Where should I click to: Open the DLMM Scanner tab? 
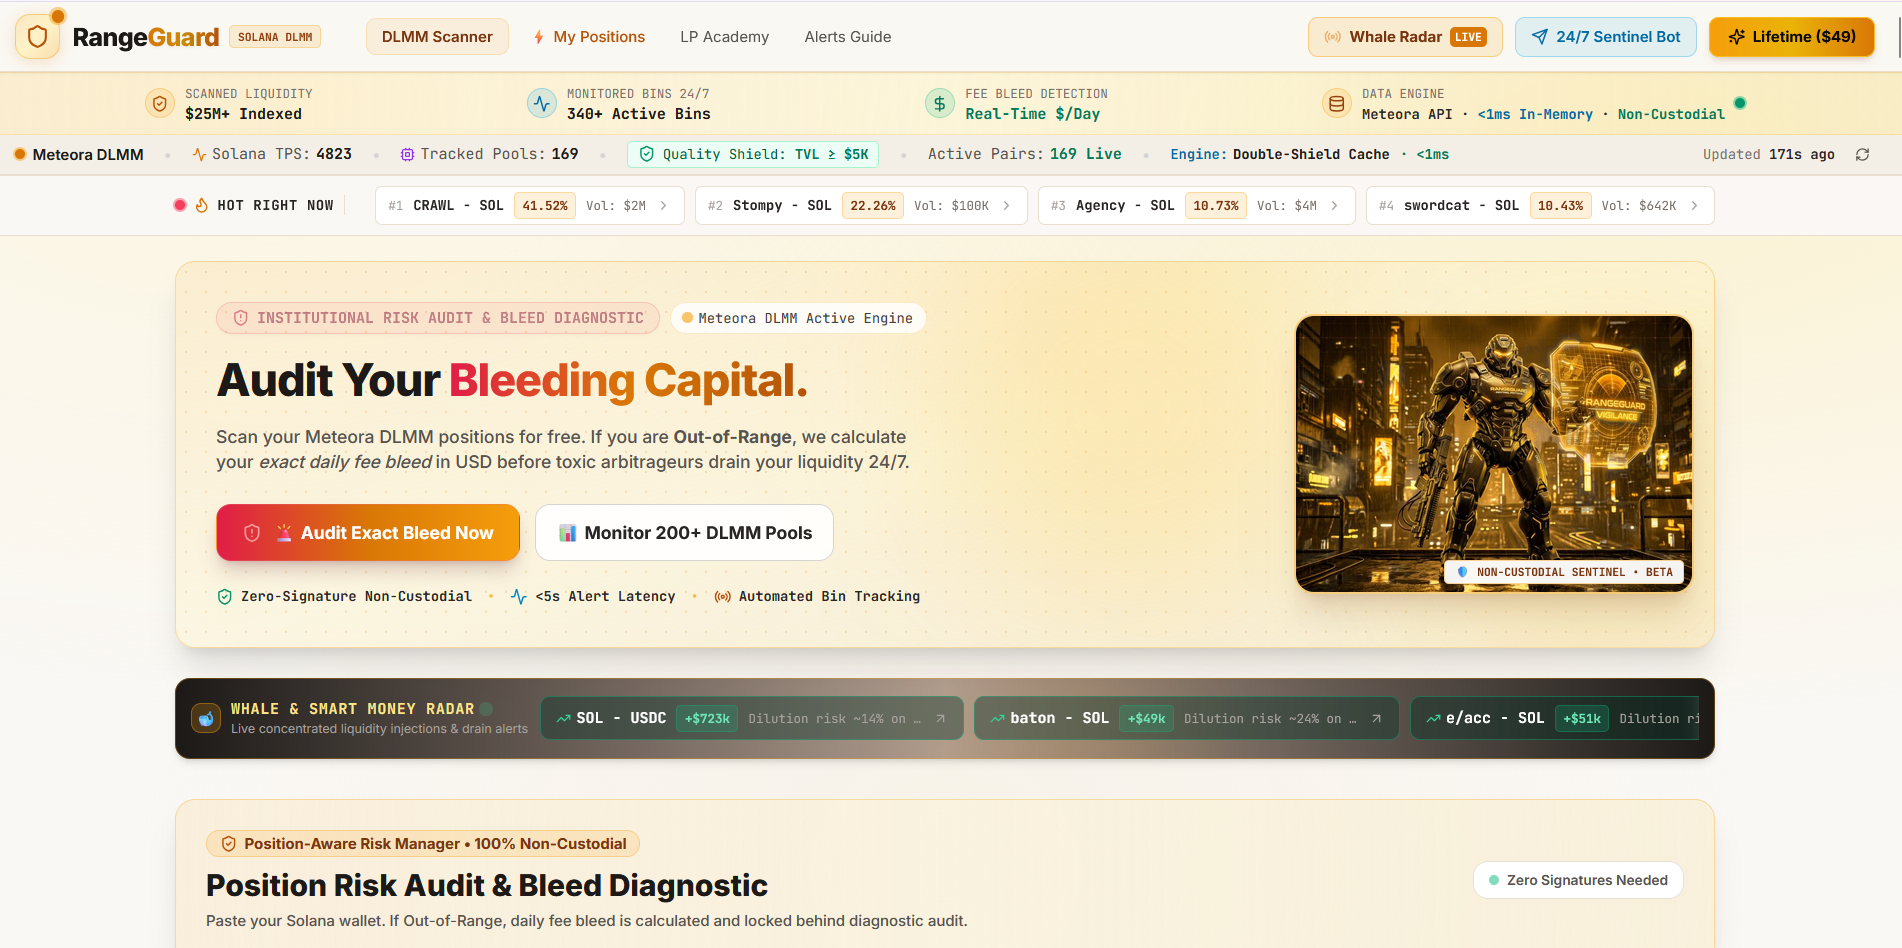pos(437,37)
